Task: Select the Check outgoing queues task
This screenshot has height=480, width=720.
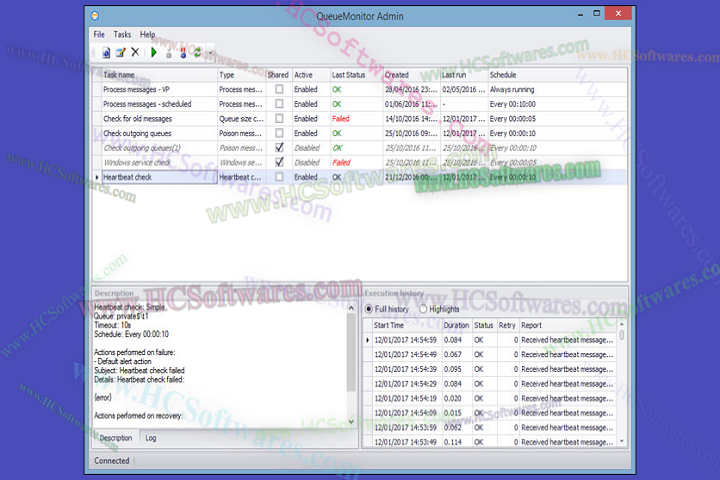Action: click(x=360, y=133)
